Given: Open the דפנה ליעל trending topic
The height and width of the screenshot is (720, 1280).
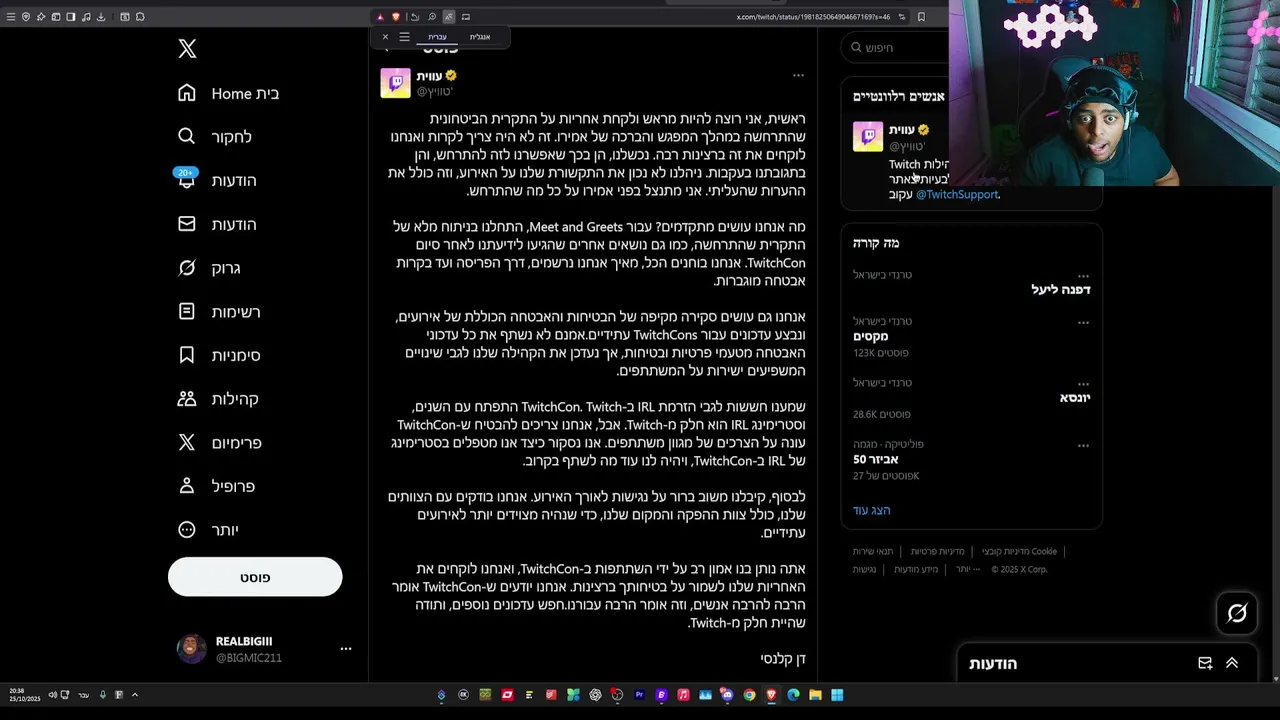Looking at the screenshot, I should point(1060,289).
